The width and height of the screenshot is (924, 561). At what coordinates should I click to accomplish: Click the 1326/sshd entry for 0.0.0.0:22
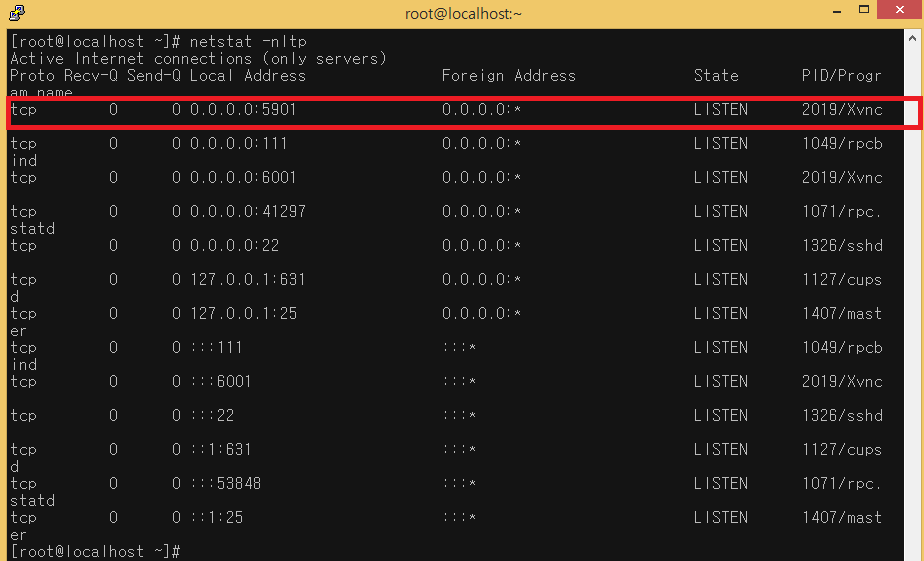pyautogui.click(x=842, y=246)
